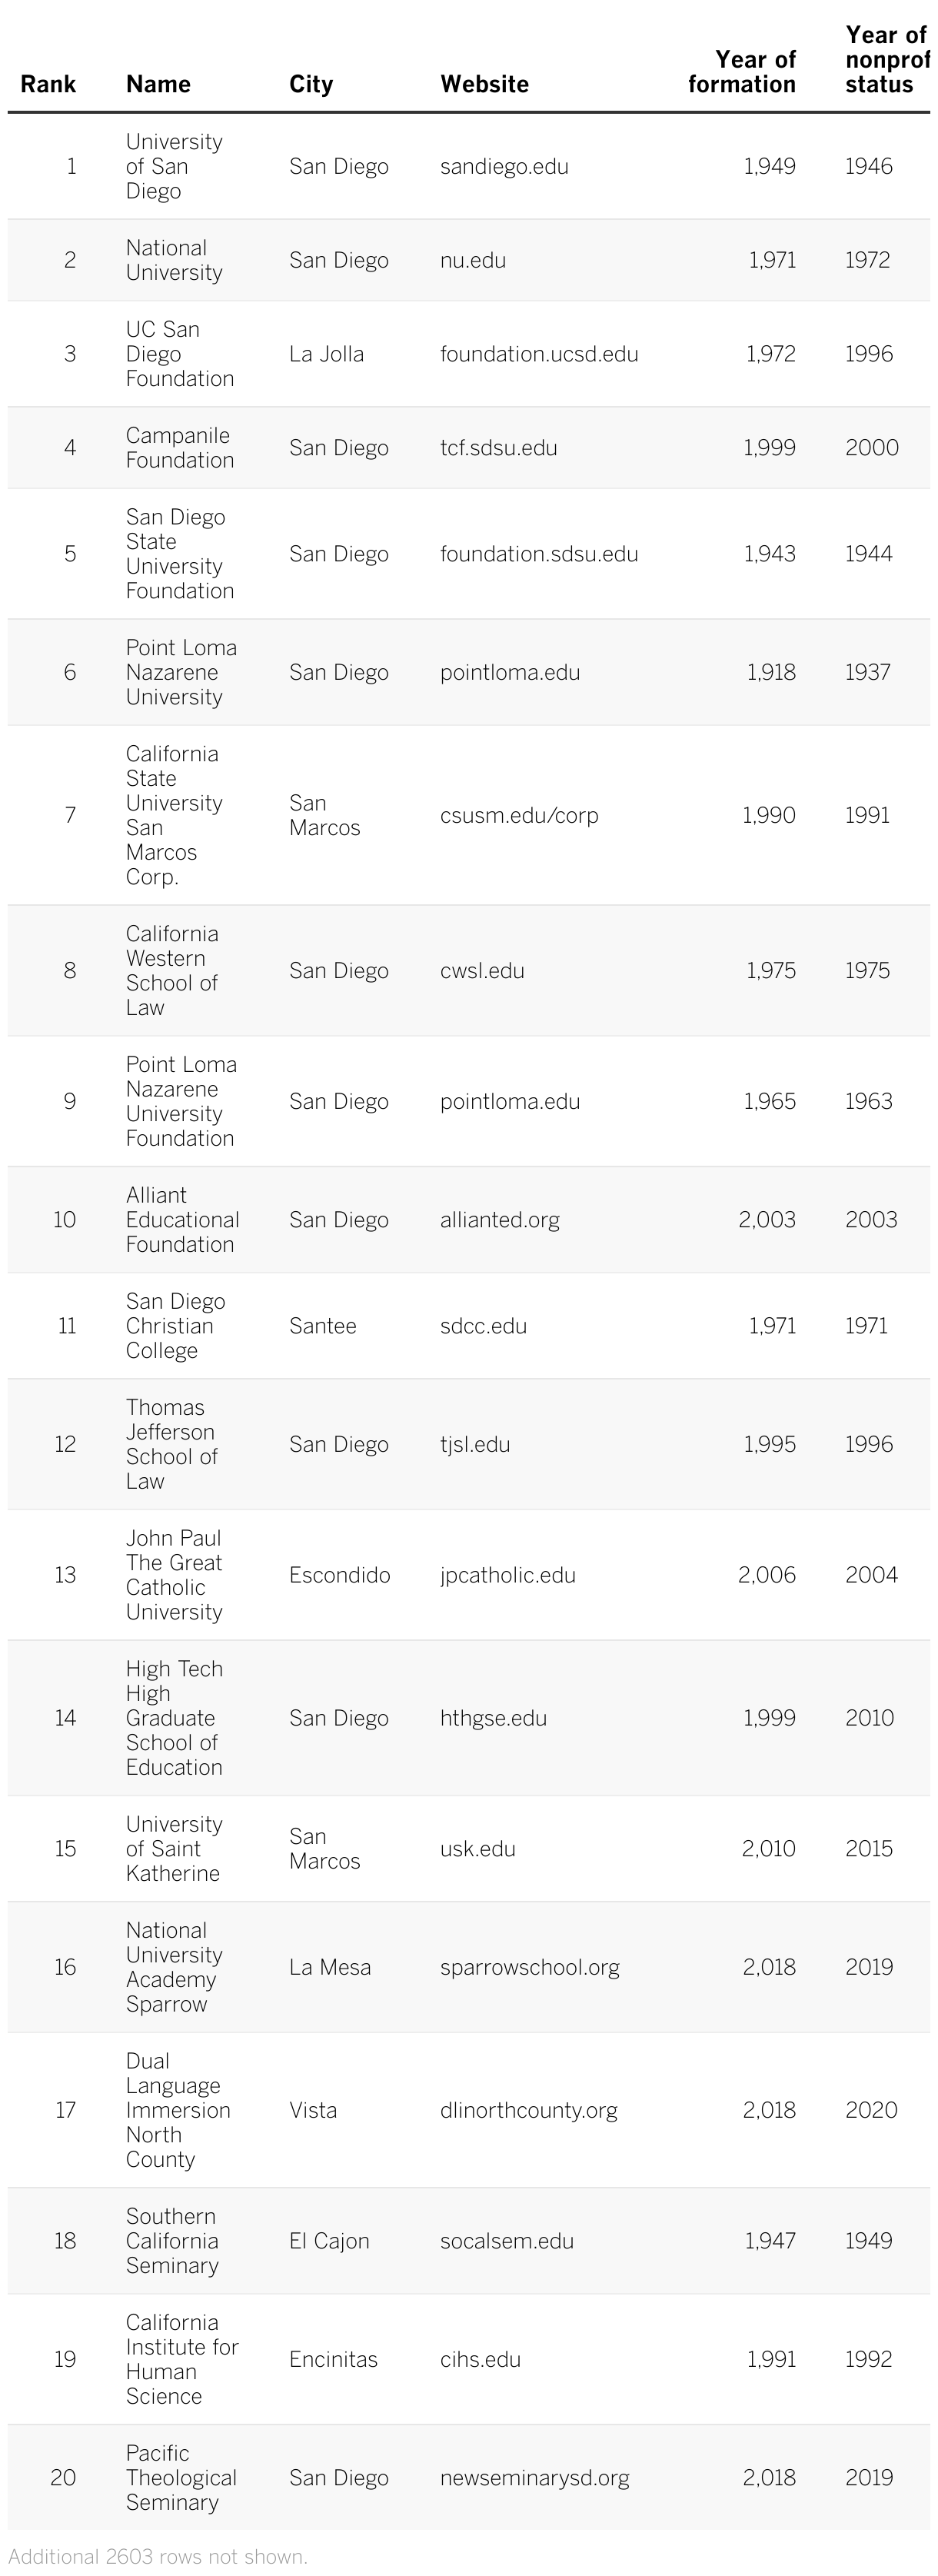Open the tcf.sdsu.edu website link
Viewport: 938px width, 2576px height.
(499, 448)
